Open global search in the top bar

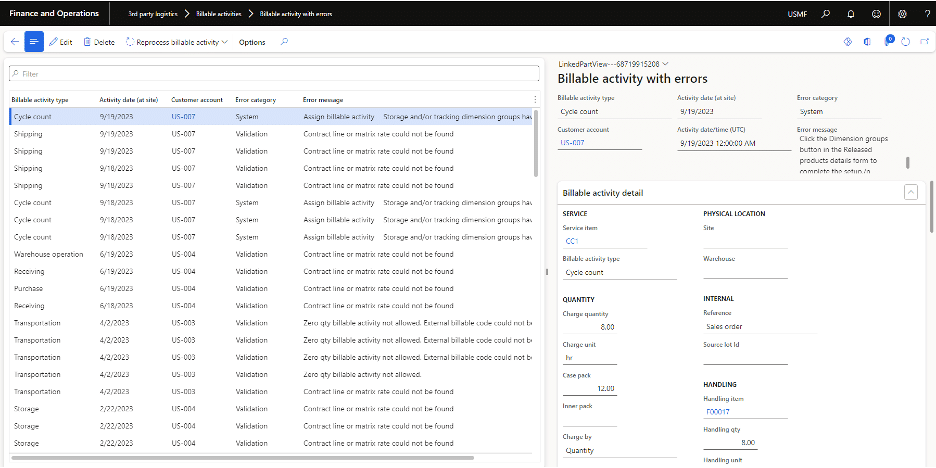(826, 13)
